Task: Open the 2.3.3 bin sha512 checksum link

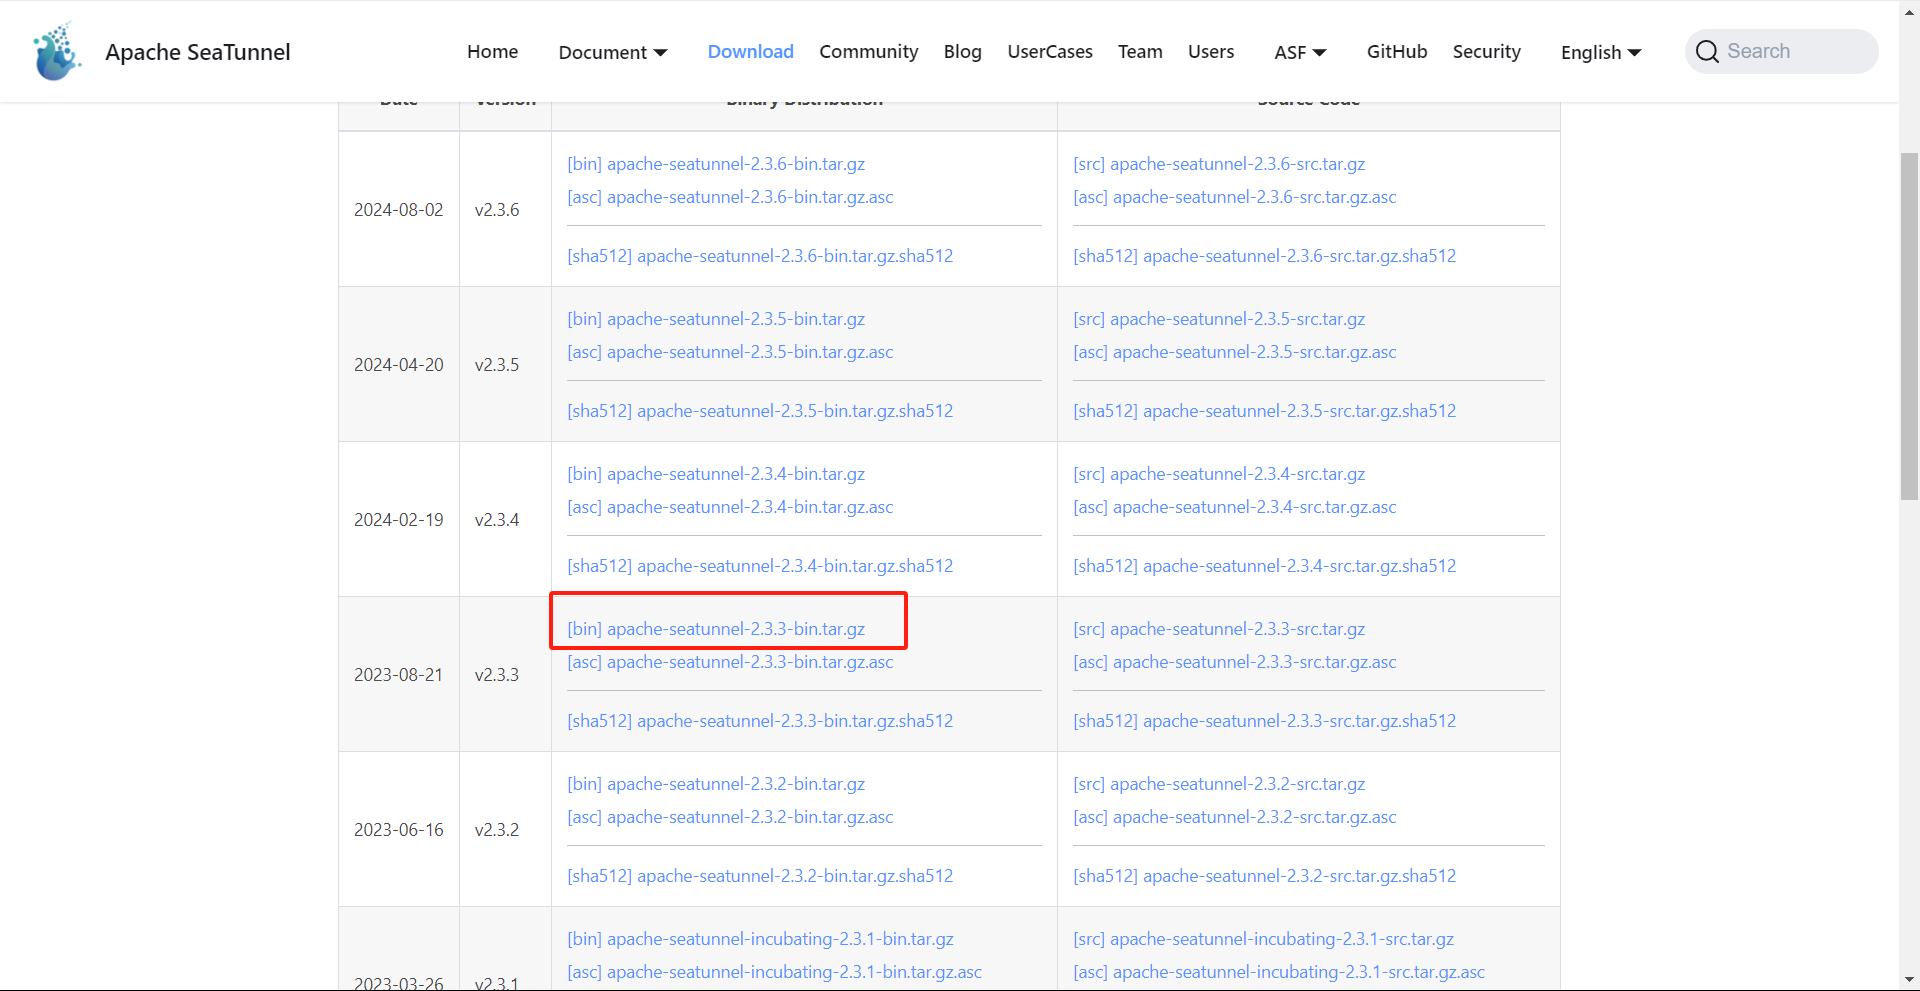Action: (760, 721)
